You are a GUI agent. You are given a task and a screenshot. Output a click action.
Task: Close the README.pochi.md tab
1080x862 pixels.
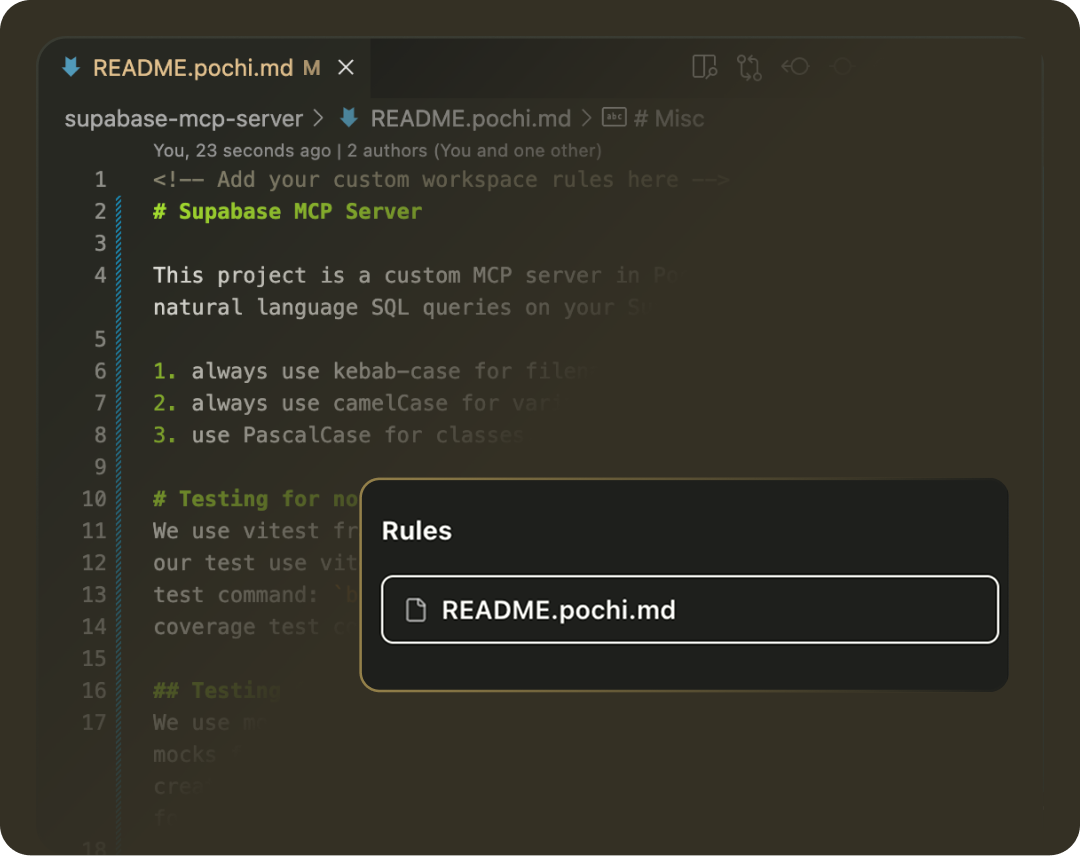click(x=346, y=68)
